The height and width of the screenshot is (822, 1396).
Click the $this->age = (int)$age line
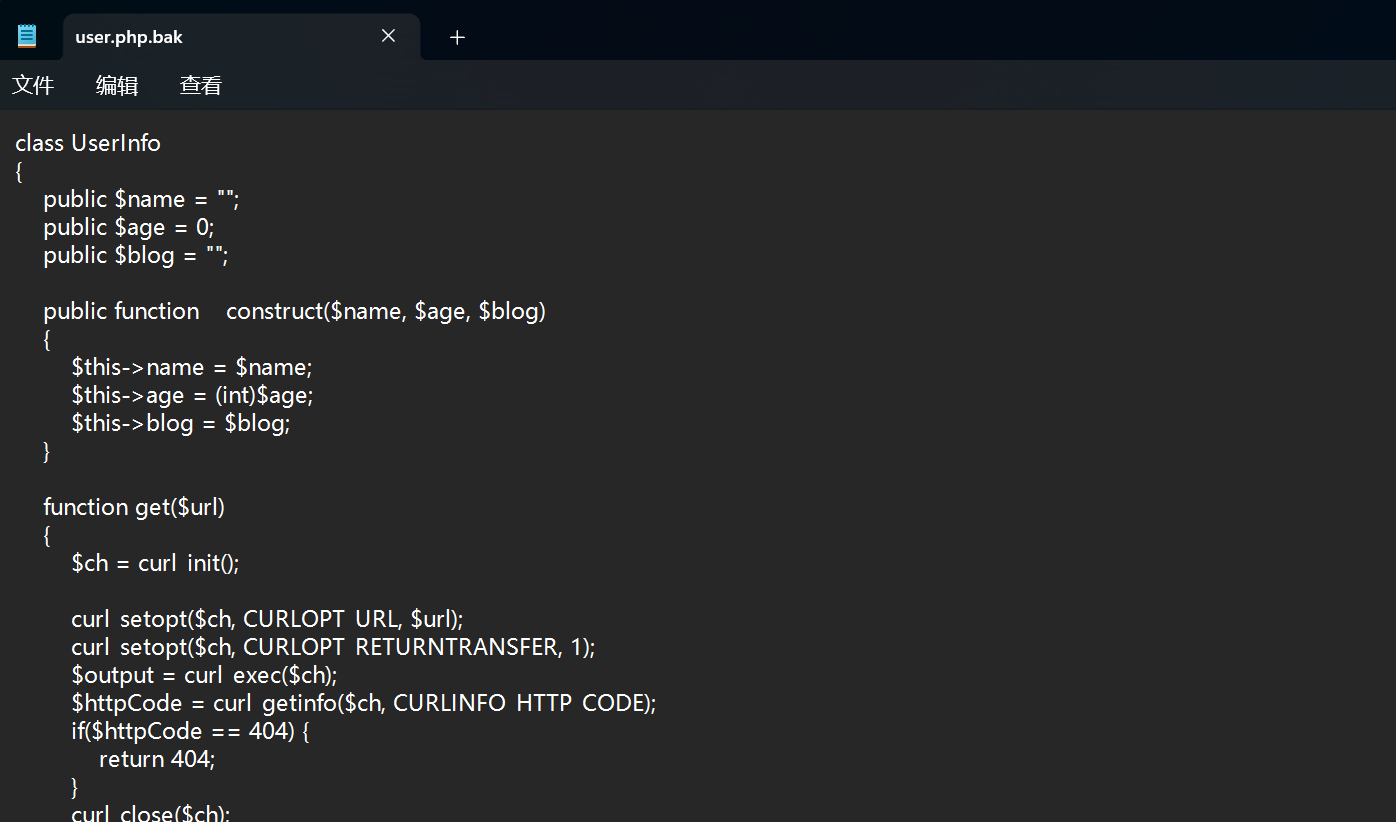[x=192, y=395]
